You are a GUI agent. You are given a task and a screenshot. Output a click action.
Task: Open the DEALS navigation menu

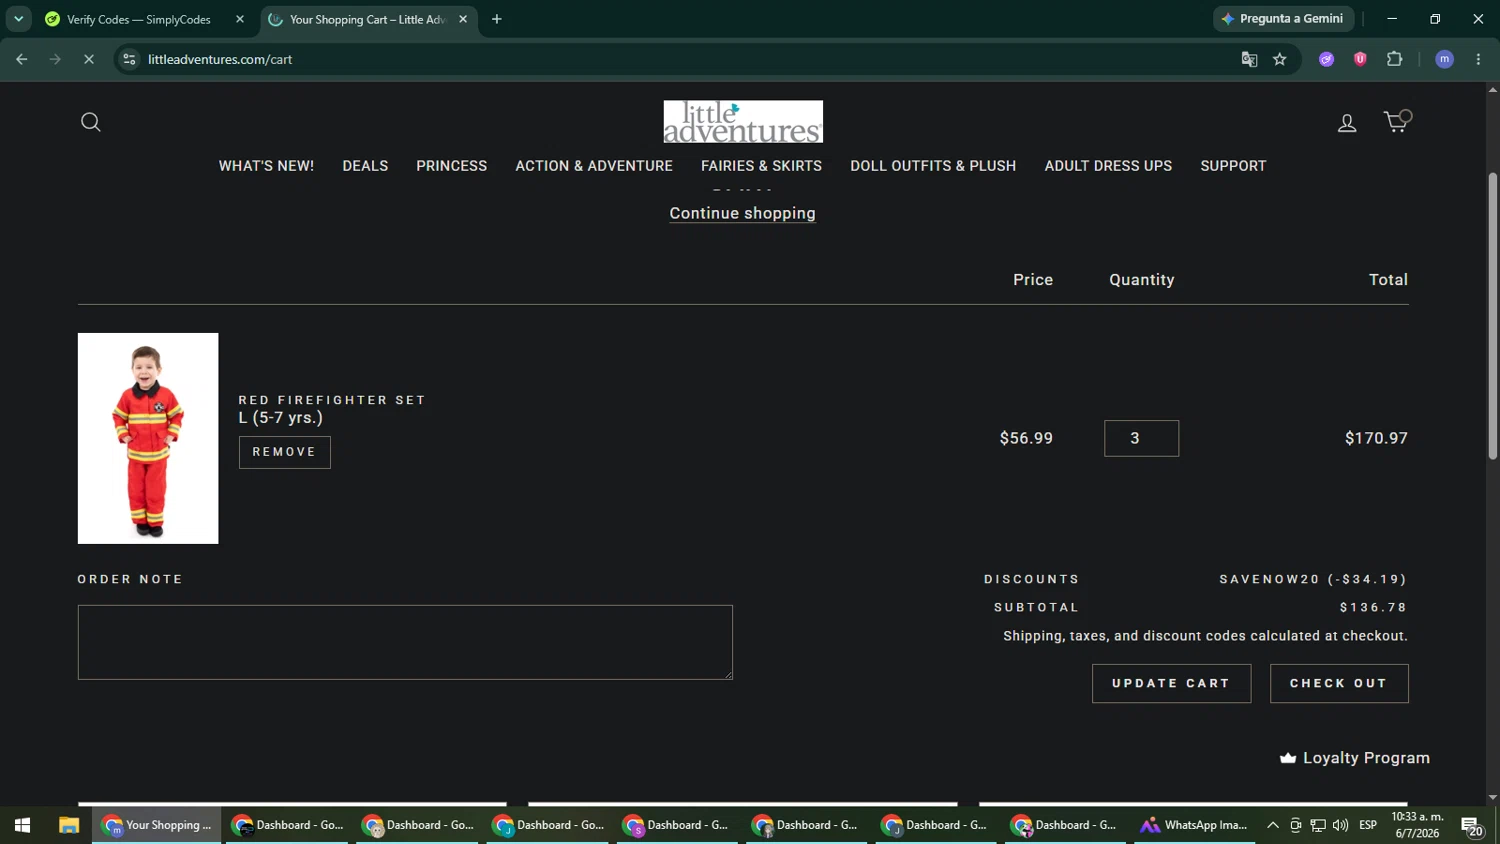click(x=365, y=166)
